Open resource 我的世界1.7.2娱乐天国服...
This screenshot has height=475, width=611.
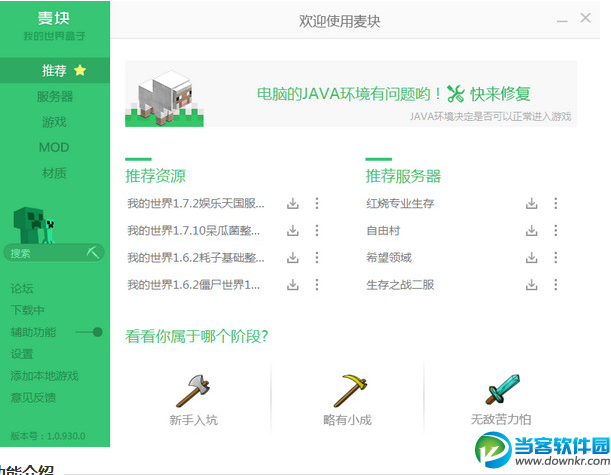[196, 203]
